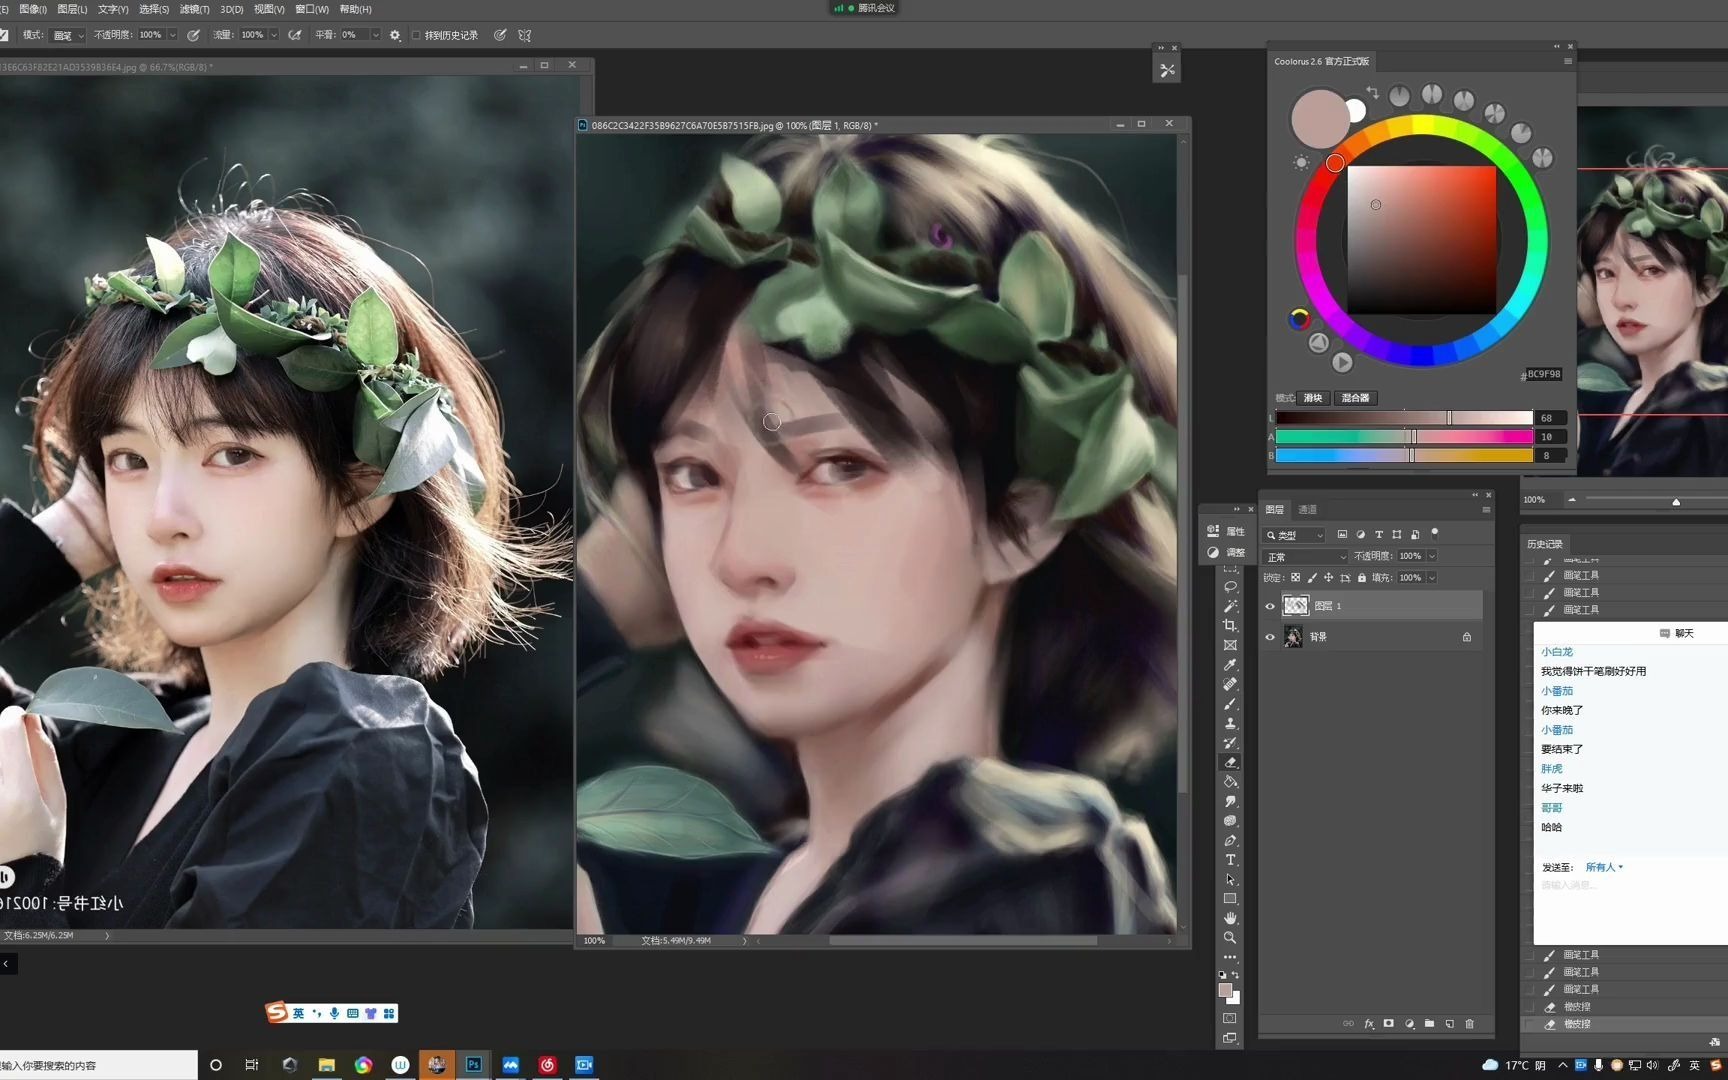This screenshot has height=1080, width=1728.
Task: Create new group folder icon in Layers panel
Action: 1429,1024
